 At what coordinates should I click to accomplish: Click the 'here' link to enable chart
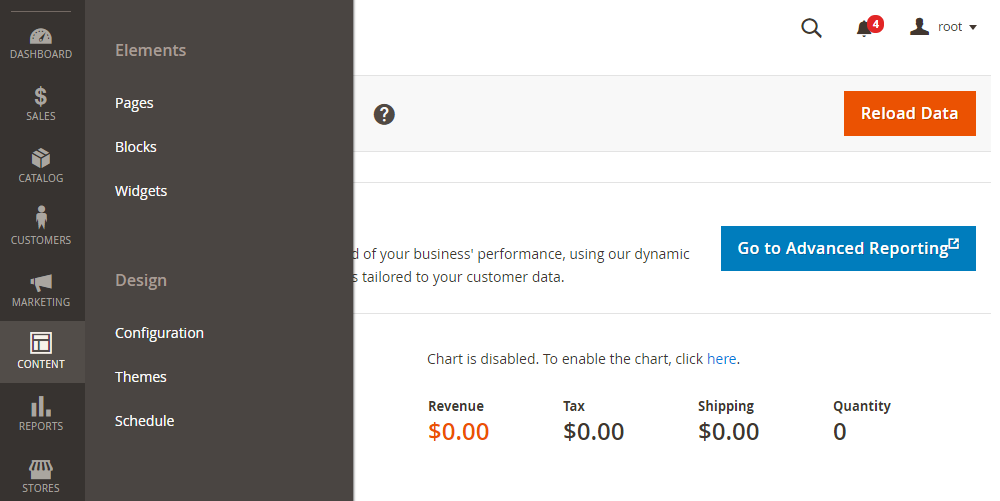pyautogui.click(x=721, y=358)
